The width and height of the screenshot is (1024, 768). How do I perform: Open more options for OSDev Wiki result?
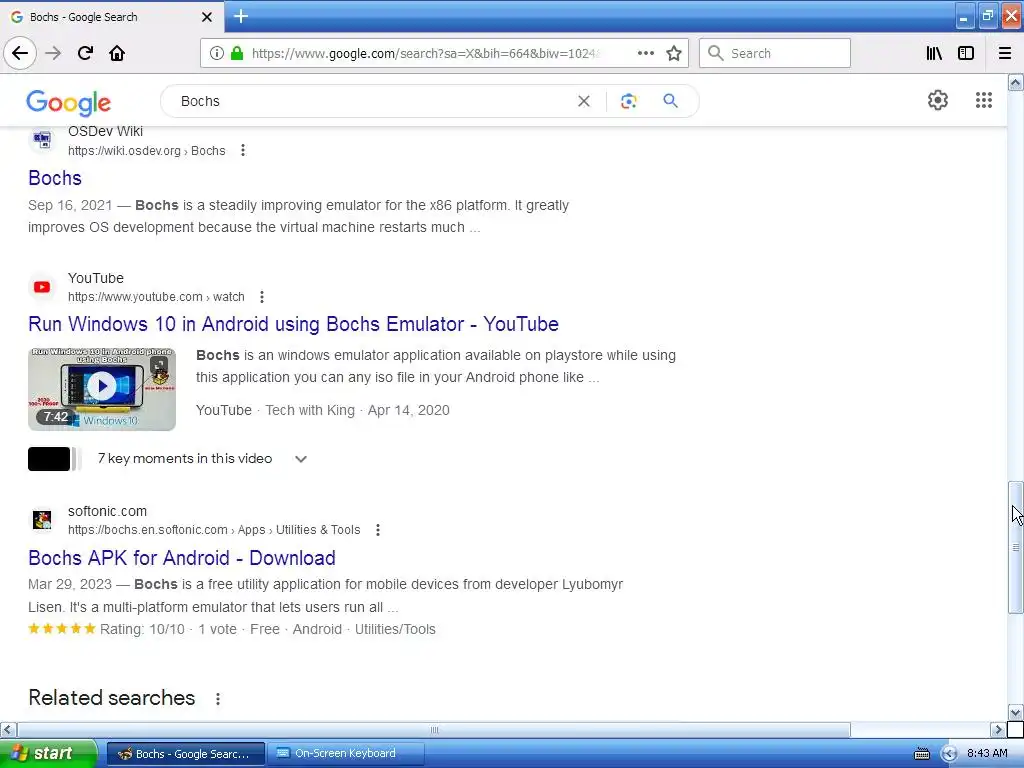243,150
